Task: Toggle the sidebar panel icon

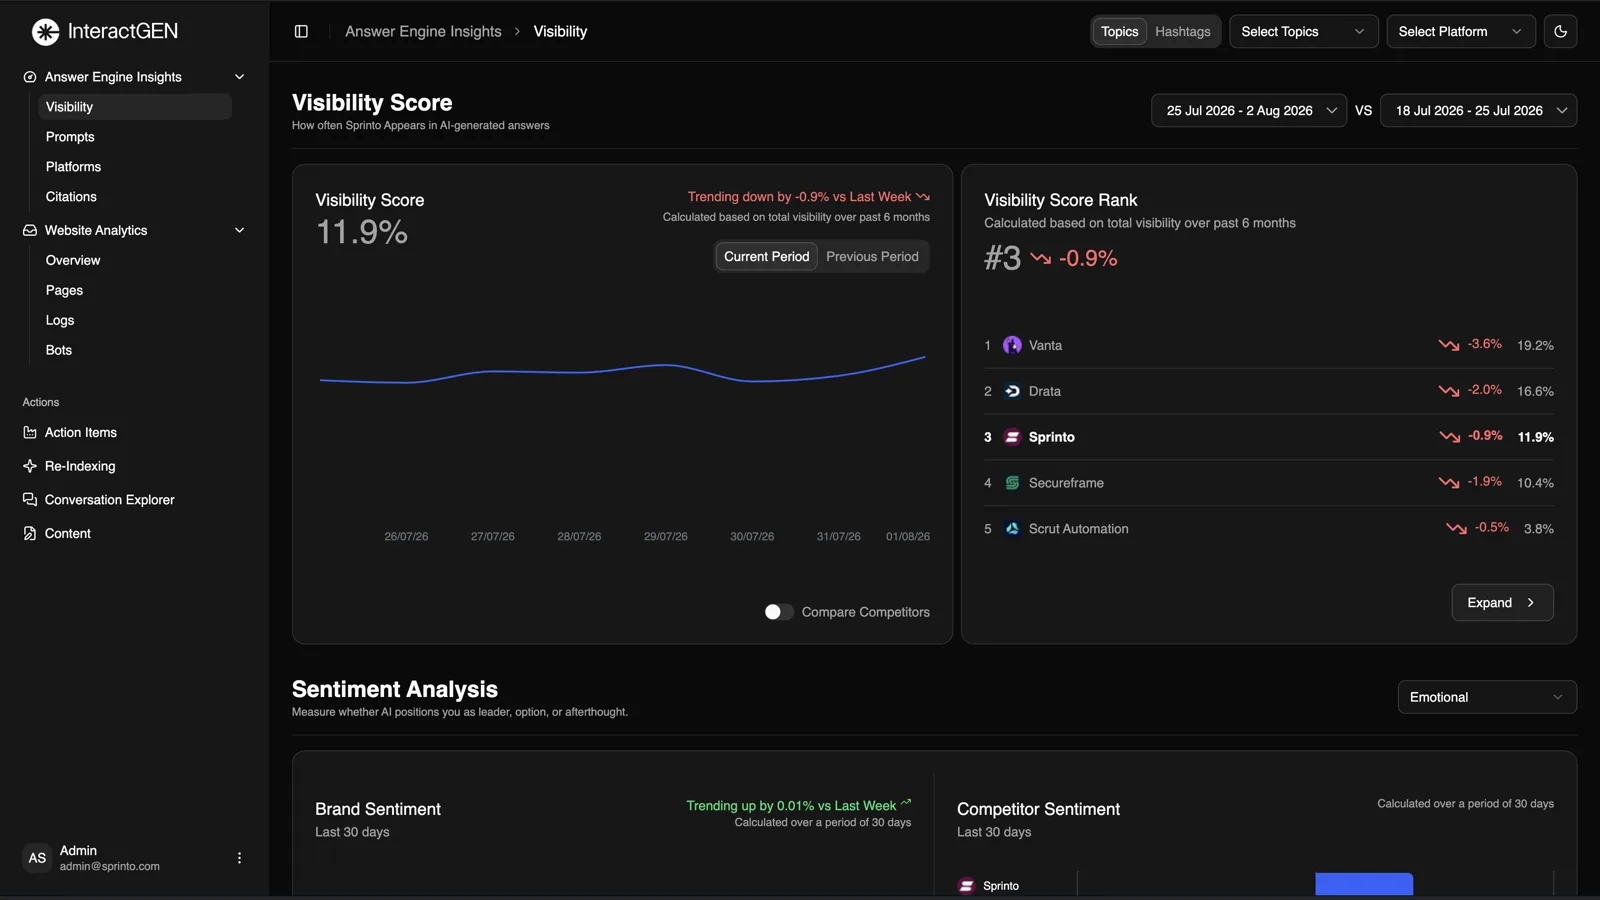Action: [x=301, y=32]
